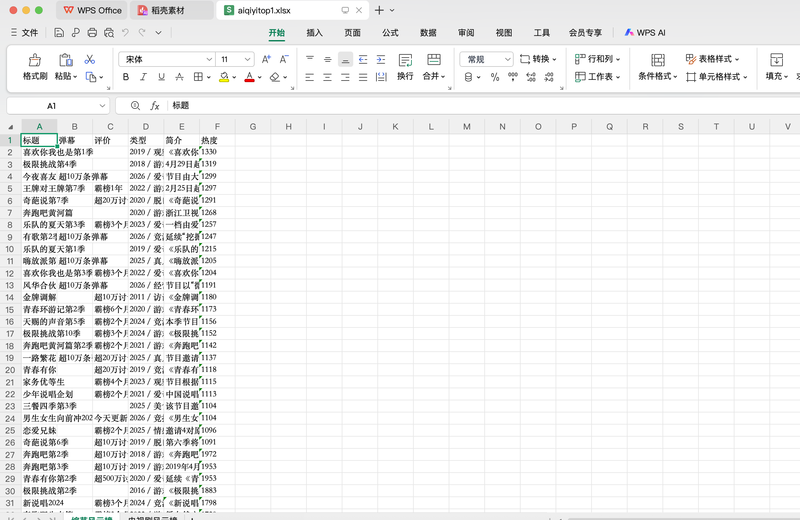This screenshot has width=800, height=520.
Task: Click the Fill (填充) icon
Action: [x=776, y=59]
